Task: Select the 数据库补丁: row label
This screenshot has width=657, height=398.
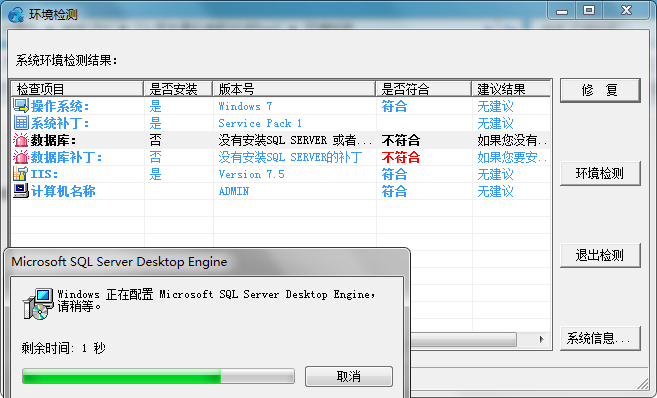Action: [66, 158]
